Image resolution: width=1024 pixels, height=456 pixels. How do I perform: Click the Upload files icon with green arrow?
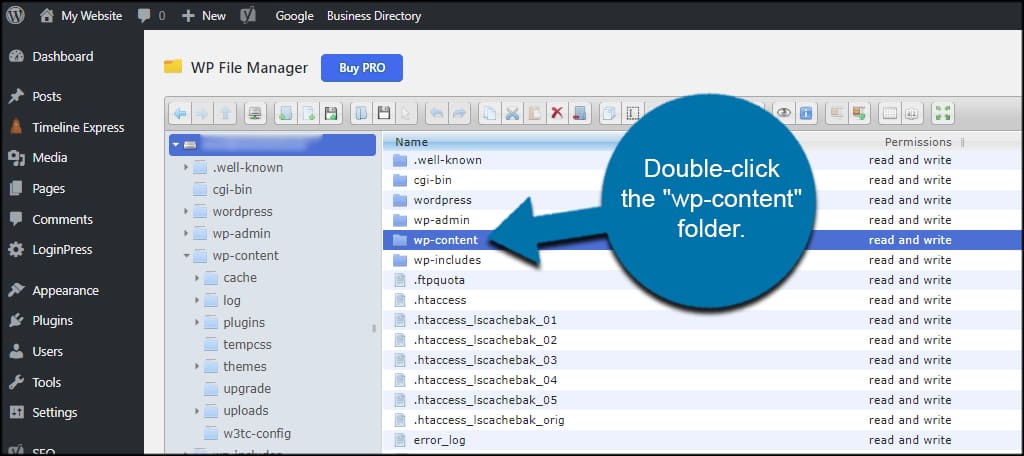coord(330,113)
